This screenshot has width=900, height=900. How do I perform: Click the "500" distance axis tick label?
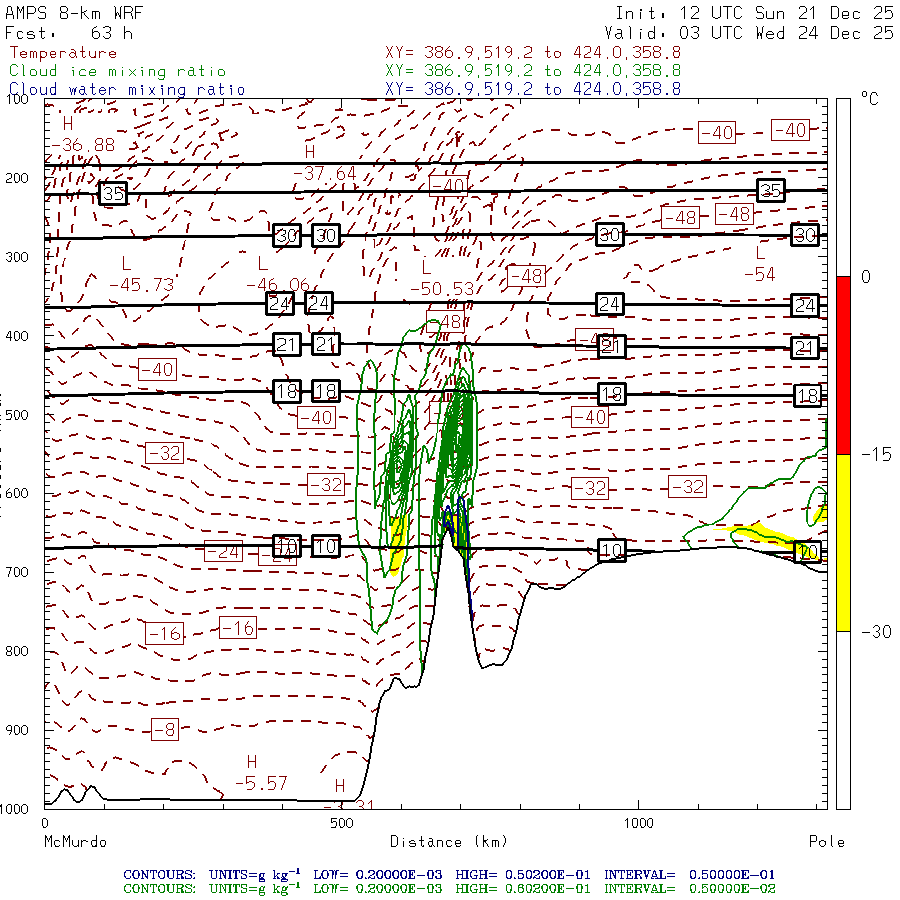[342, 823]
